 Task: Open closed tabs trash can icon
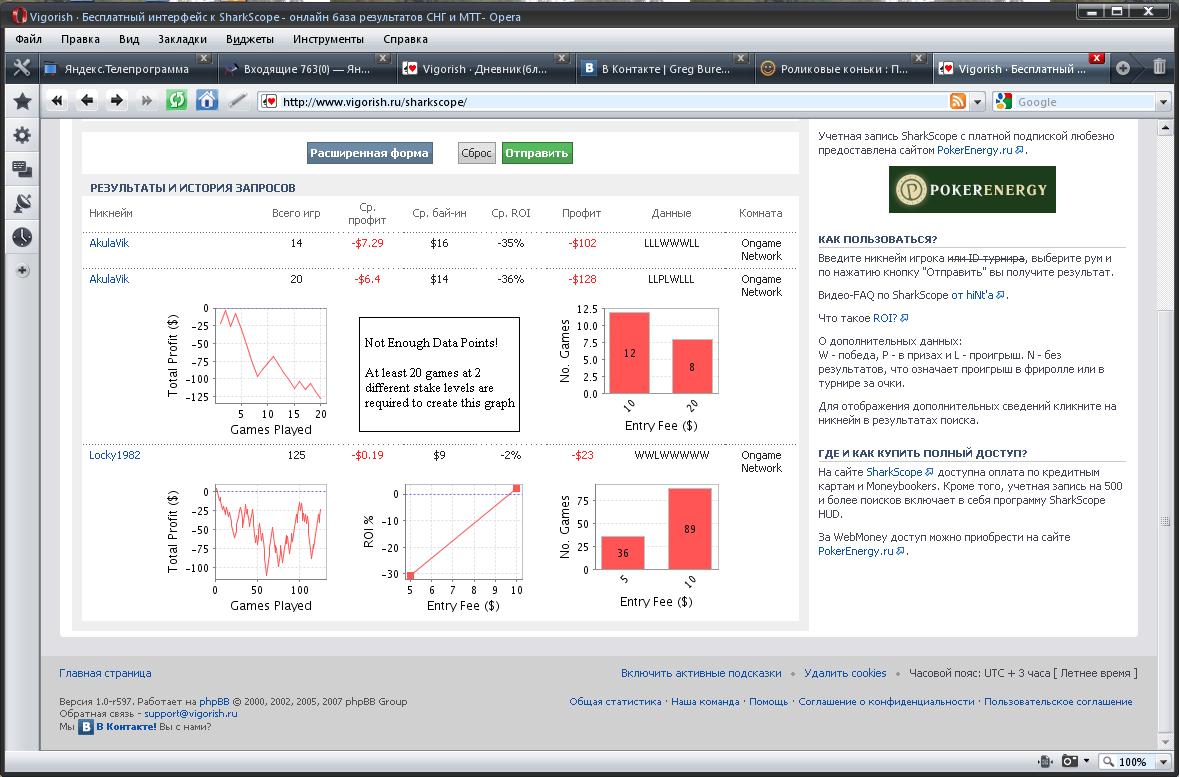[1159, 68]
